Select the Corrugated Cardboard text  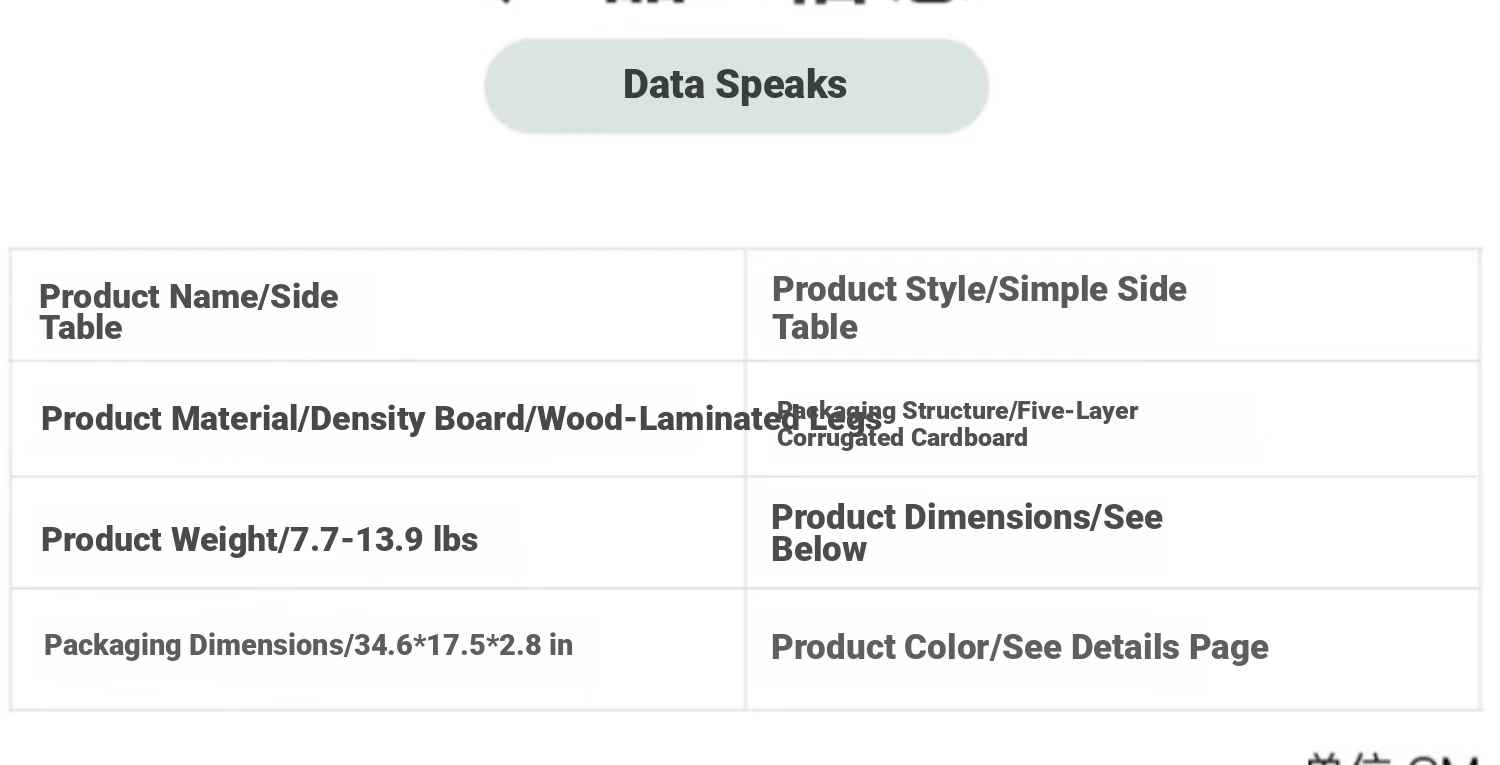coord(902,438)
